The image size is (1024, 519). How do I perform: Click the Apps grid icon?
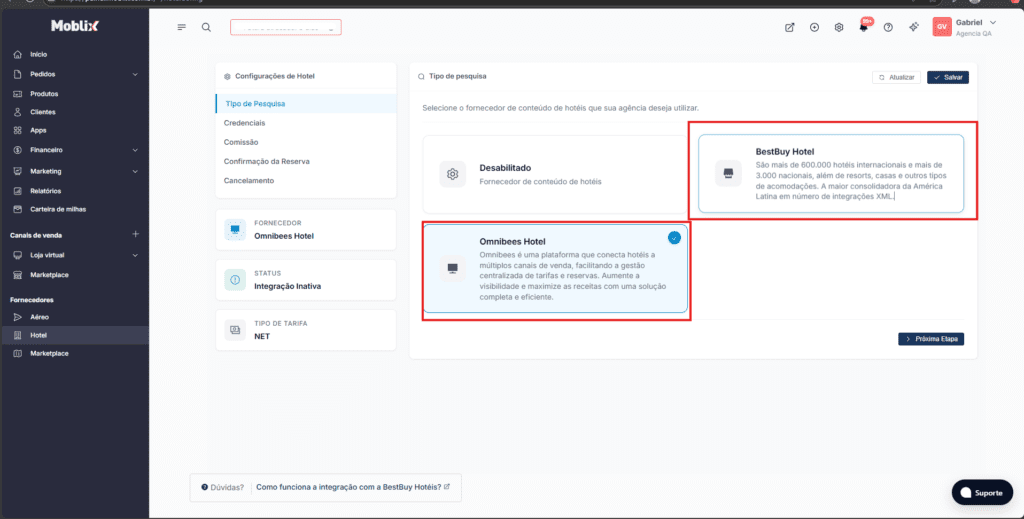coord(18,131)
